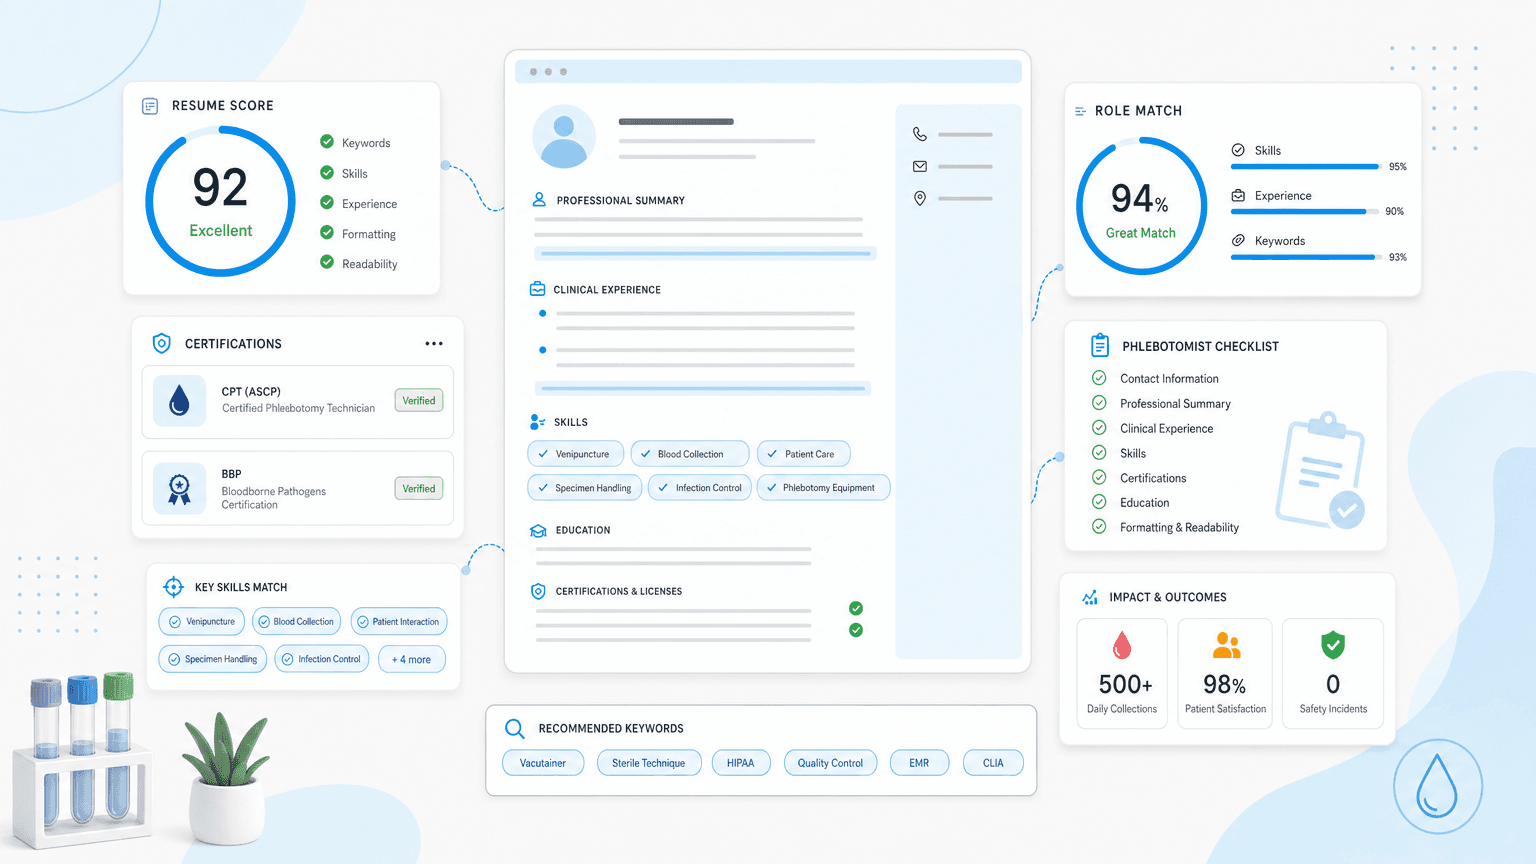This screenshot has height=864, width=1536.
Task: Click the Patient Care resume skill chip
Action: tap(803, 454)
